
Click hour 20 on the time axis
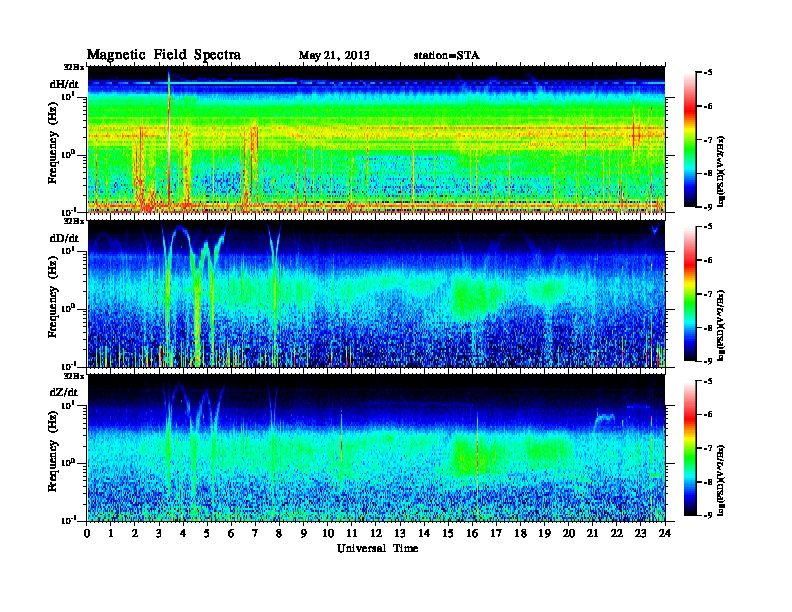569,533
